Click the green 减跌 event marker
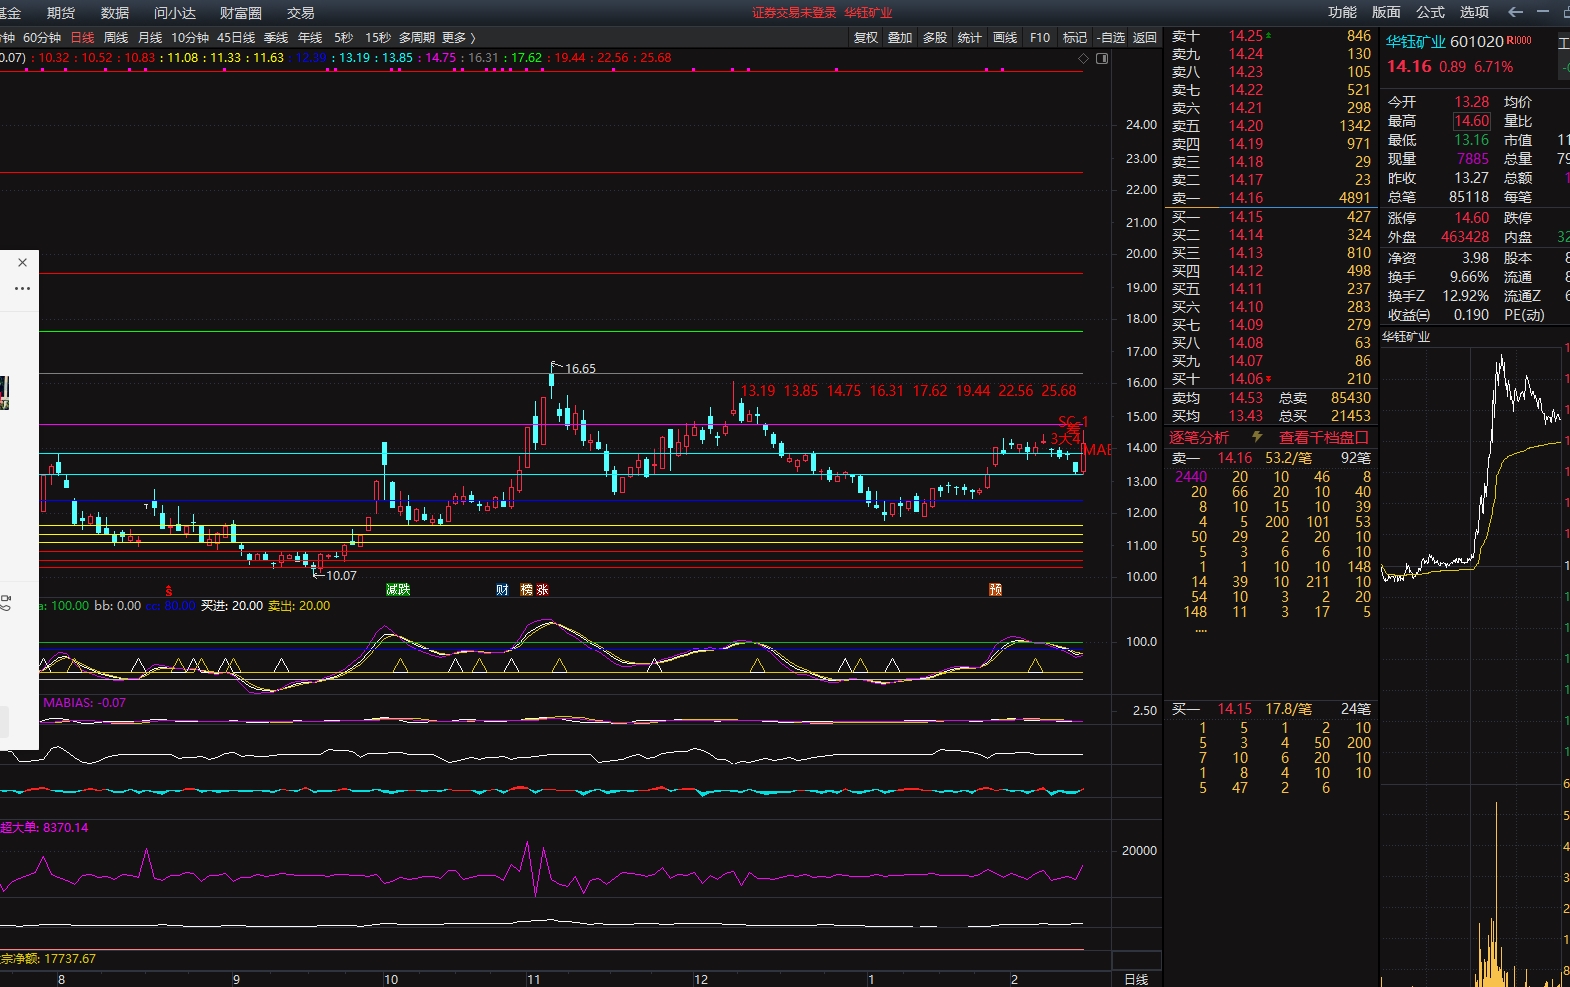The width and height of the screenshot is (1570, 987). coord(398,590)
